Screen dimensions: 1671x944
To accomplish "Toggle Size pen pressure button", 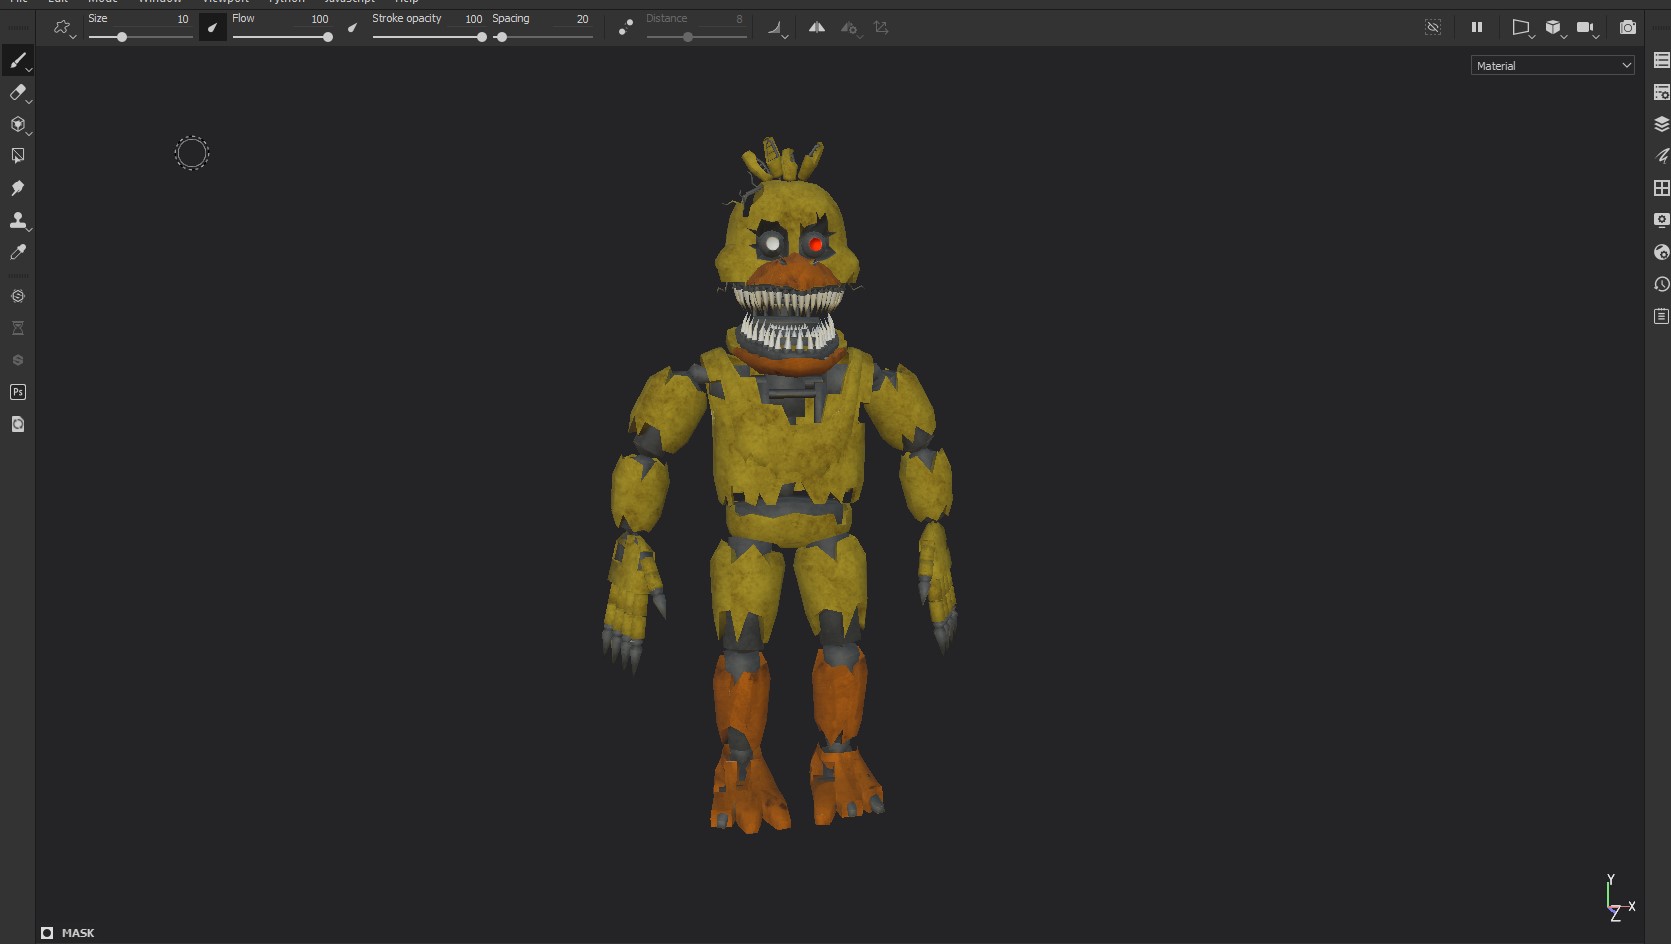I will 212,28.
